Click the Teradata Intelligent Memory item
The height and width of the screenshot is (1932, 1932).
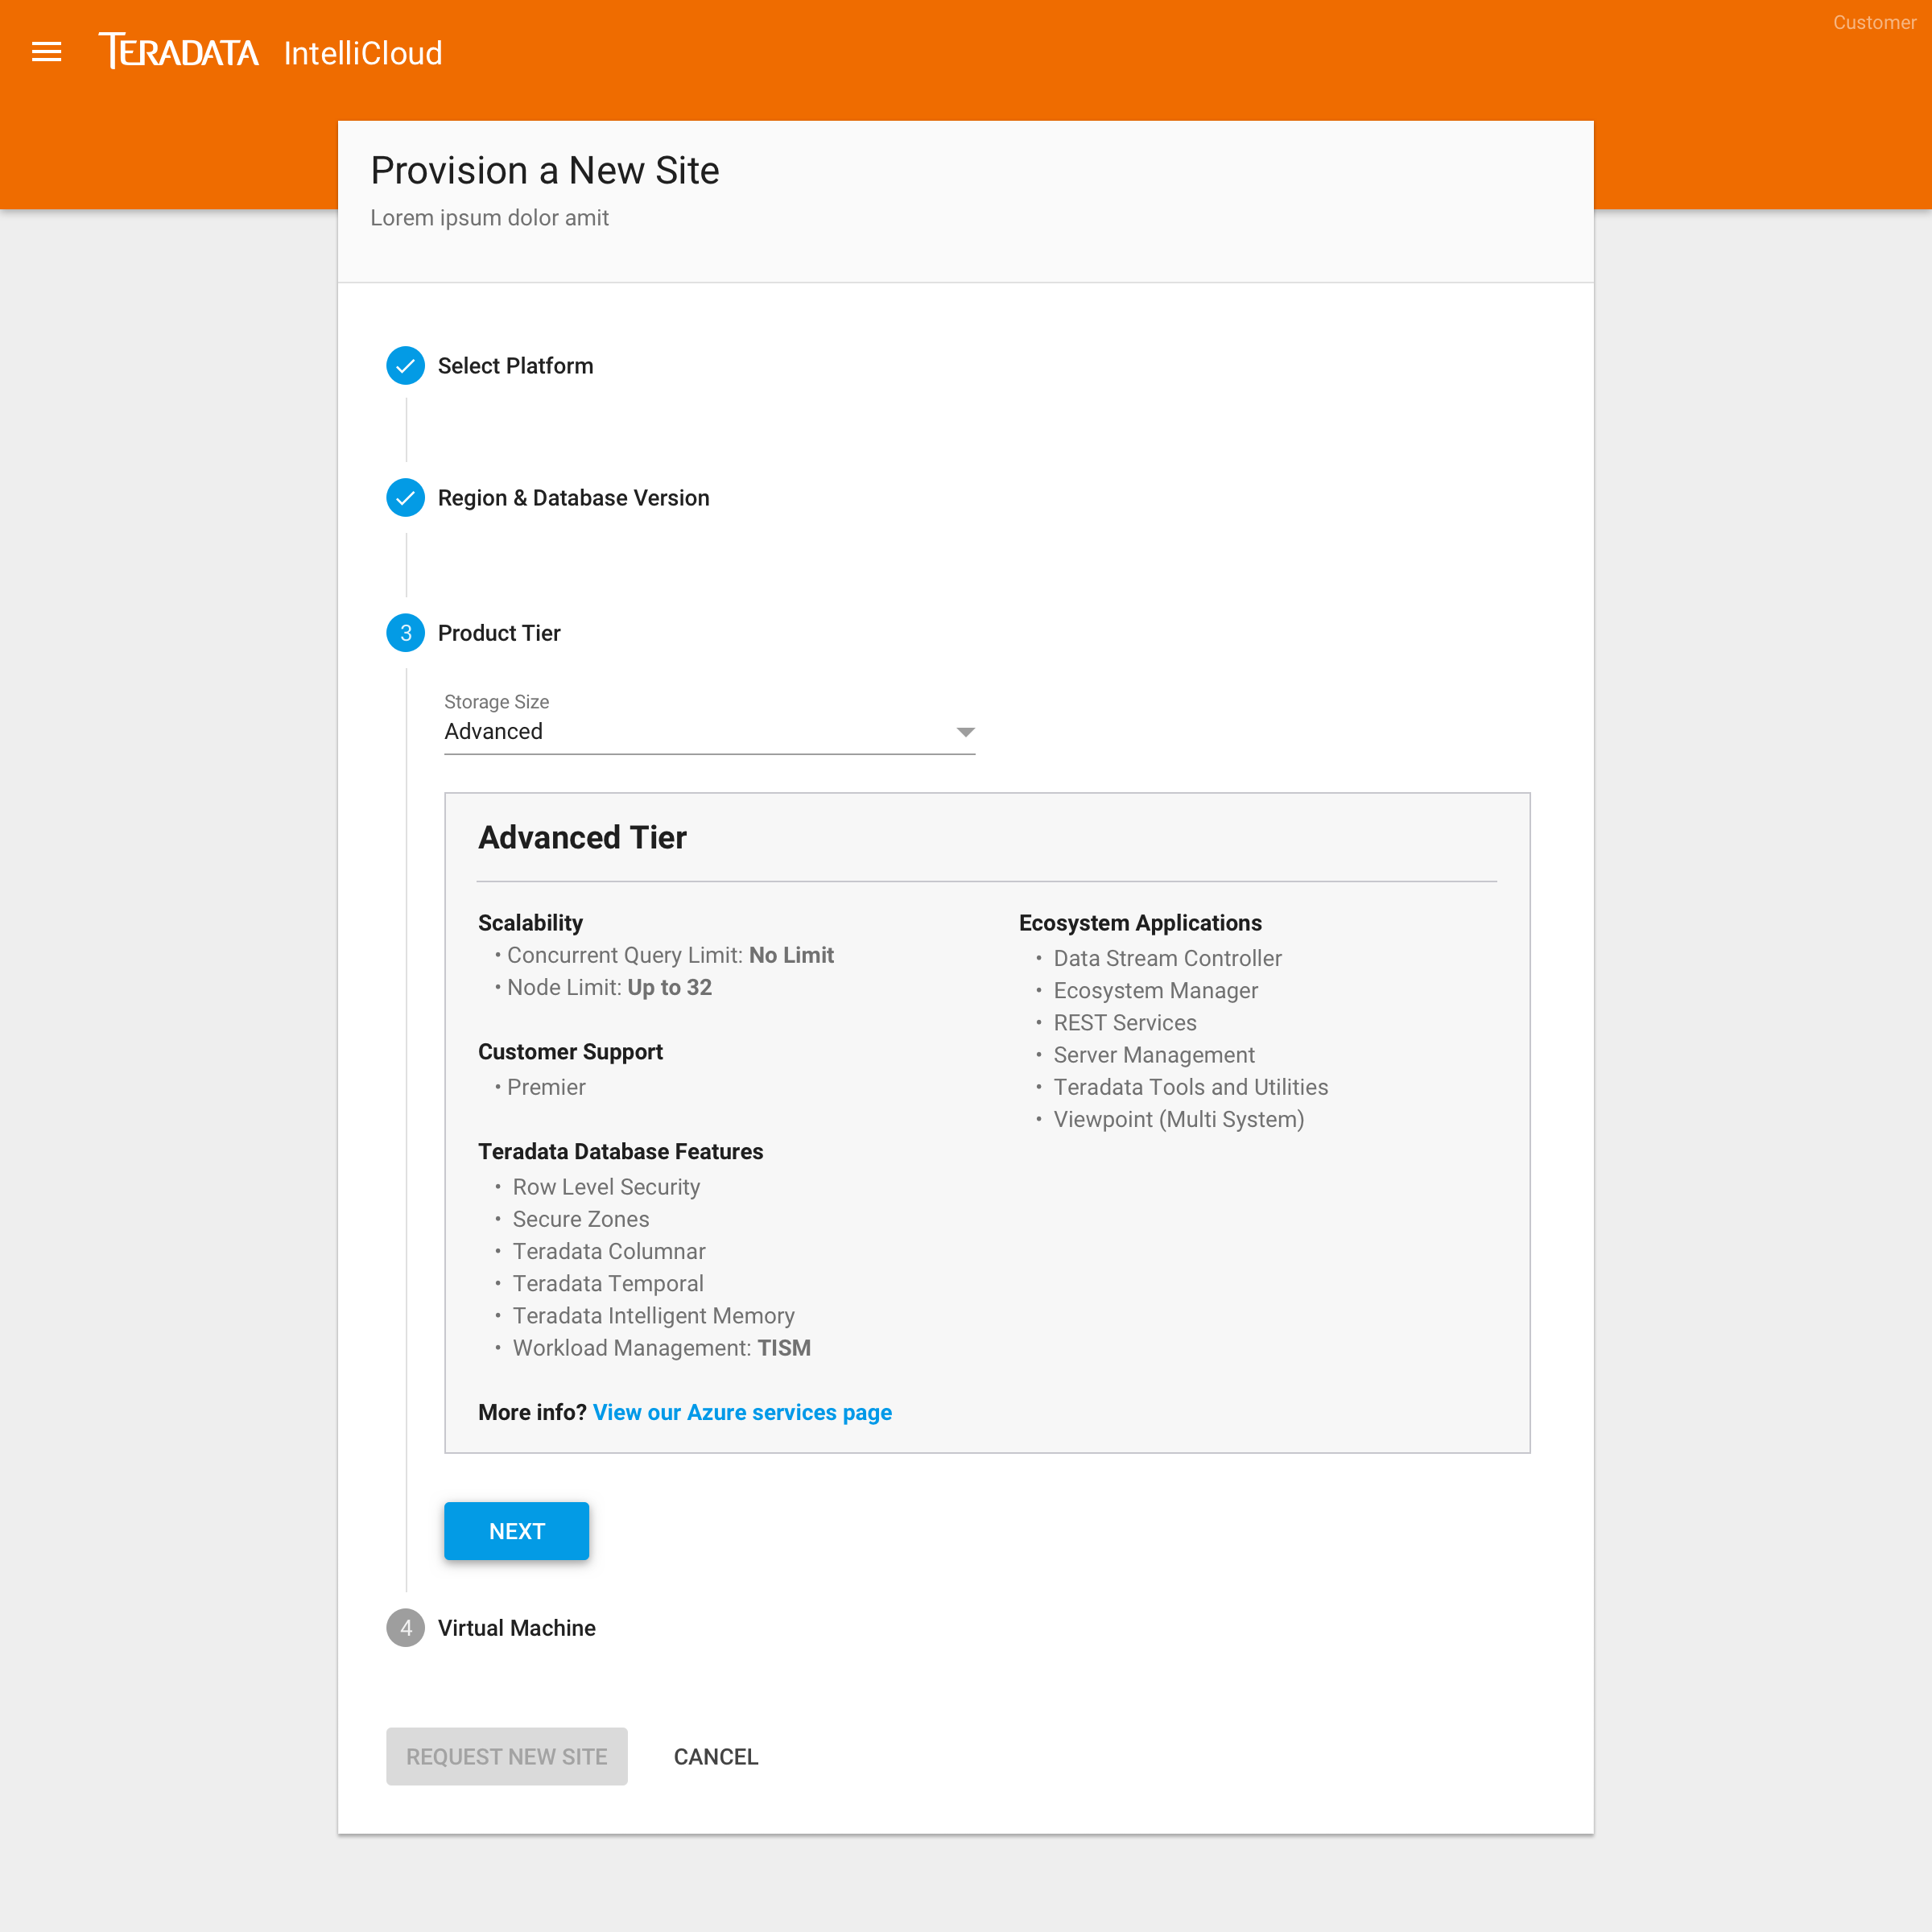tap(654, 1316)
